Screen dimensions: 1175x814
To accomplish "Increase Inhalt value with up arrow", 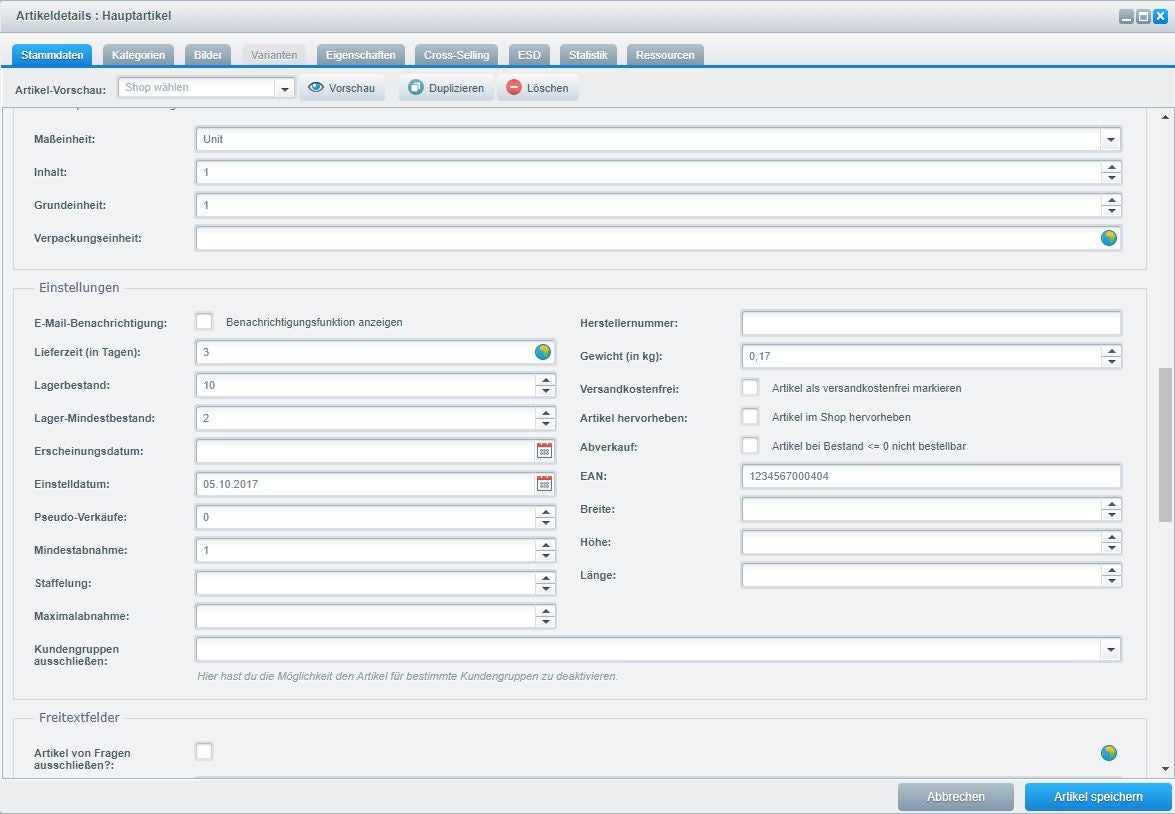I will pos(1111,167).
